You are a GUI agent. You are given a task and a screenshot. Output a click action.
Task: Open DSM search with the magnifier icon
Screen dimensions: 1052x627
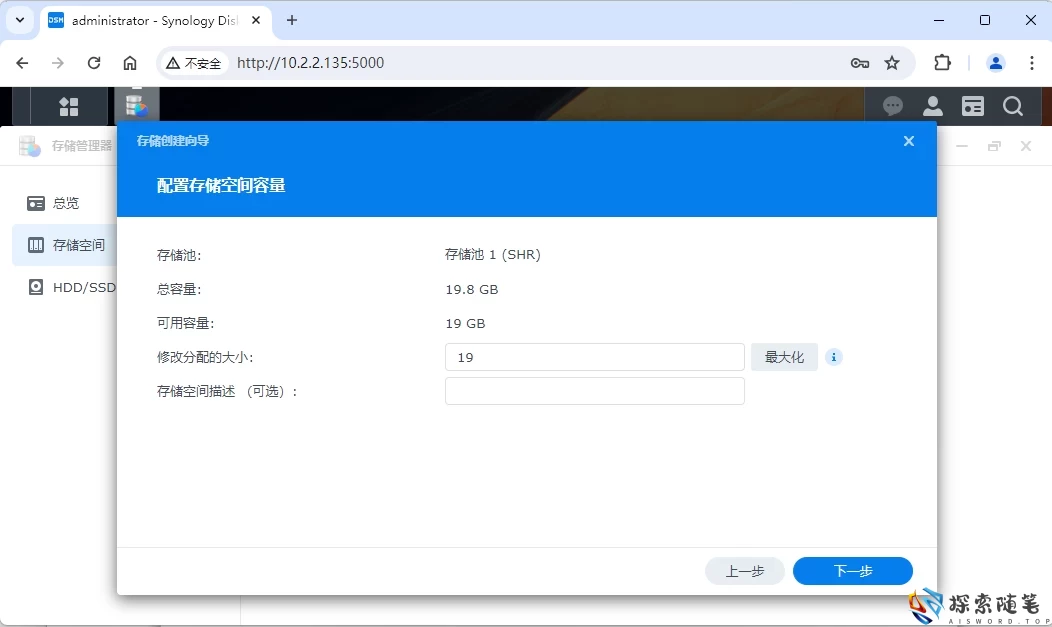[1013, 106]
